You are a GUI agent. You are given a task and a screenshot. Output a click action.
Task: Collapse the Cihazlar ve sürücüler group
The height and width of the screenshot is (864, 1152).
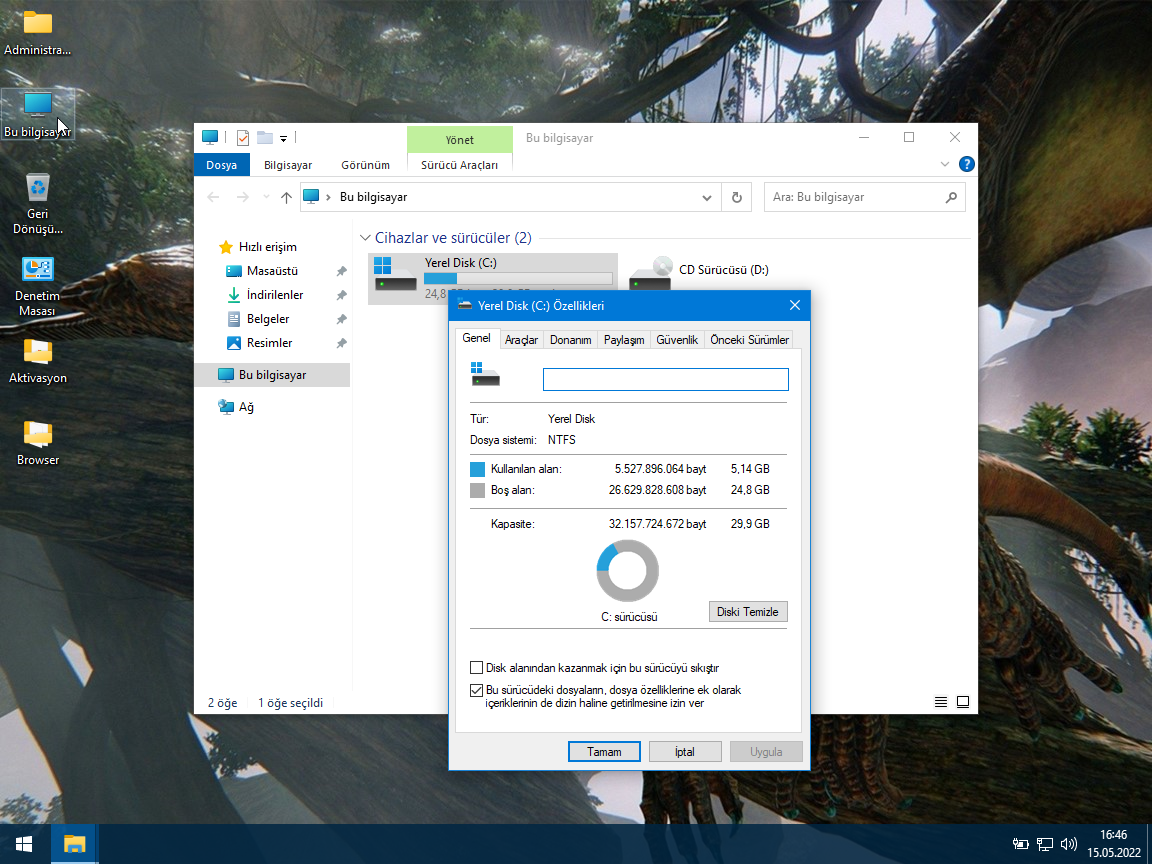tap(364, 238)
